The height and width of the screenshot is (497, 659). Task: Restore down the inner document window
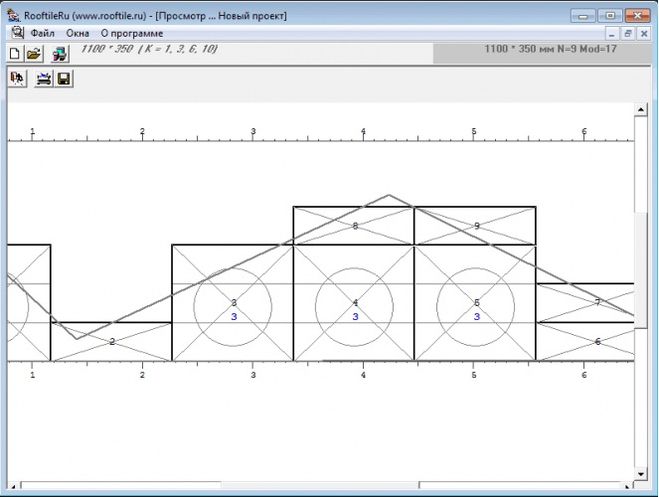click(x=628, y=33)
